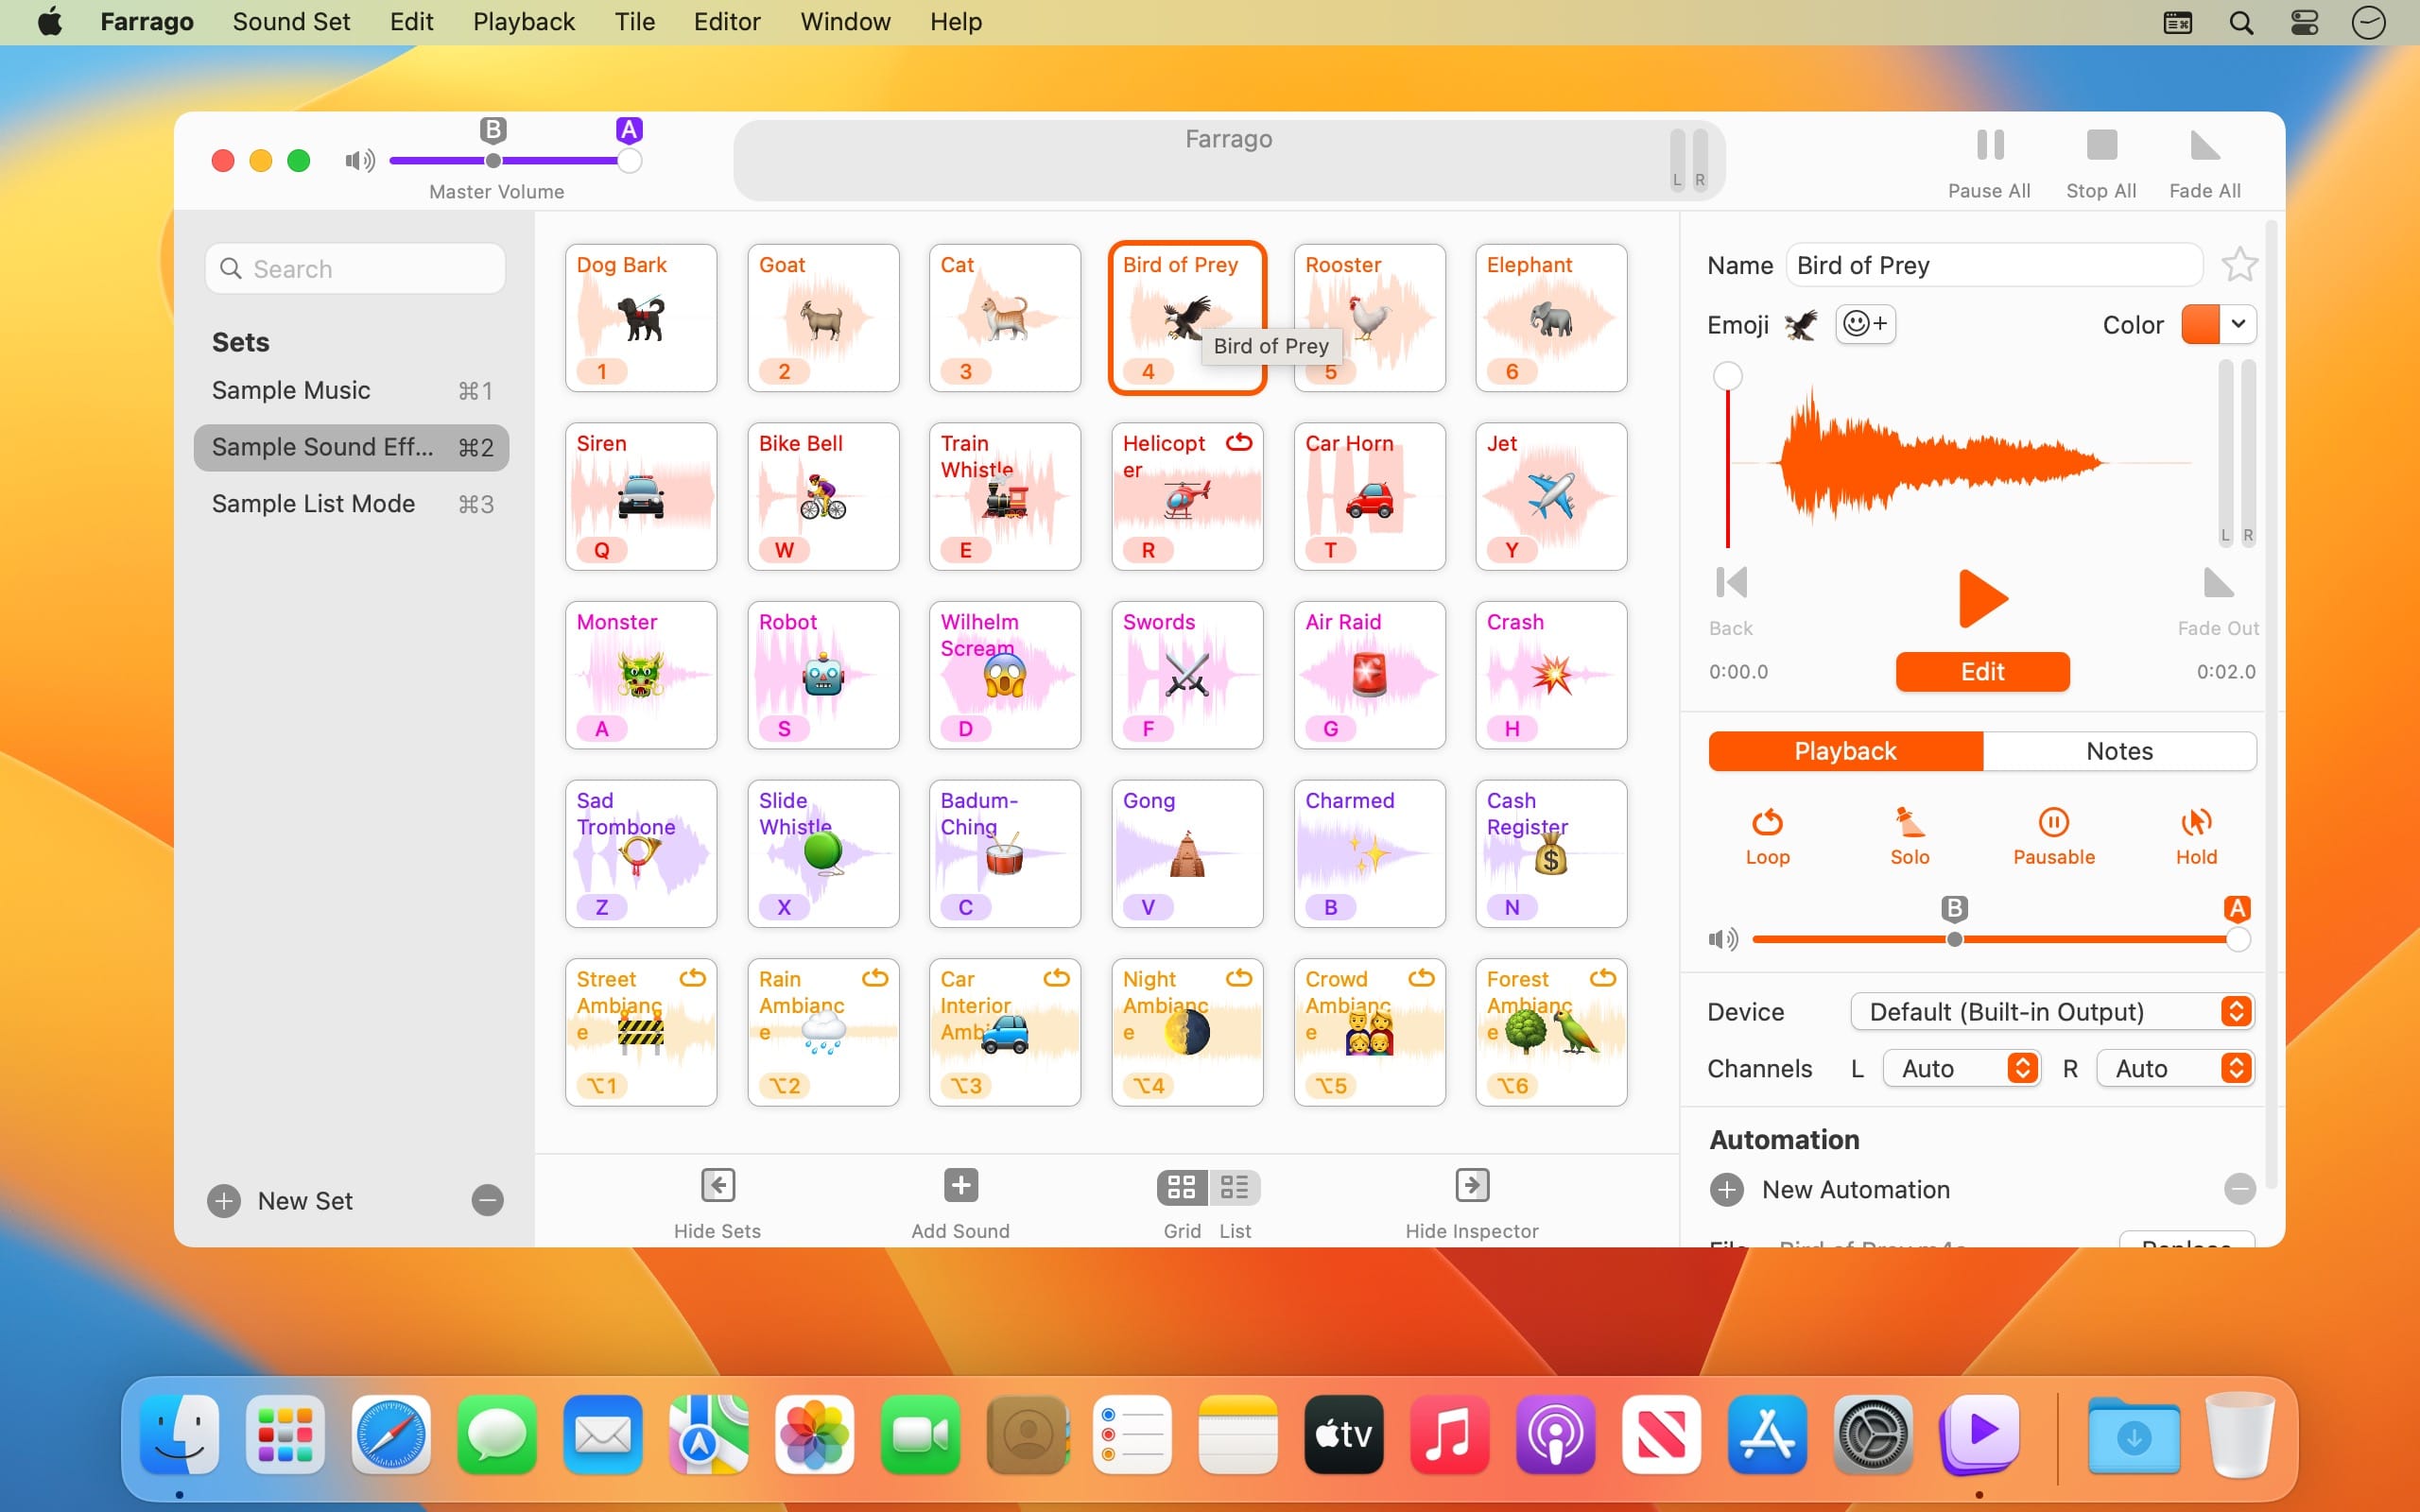Click the Master Volume slider handle
This screenshot has height=1512, width=2420.
tap(629, 161)
